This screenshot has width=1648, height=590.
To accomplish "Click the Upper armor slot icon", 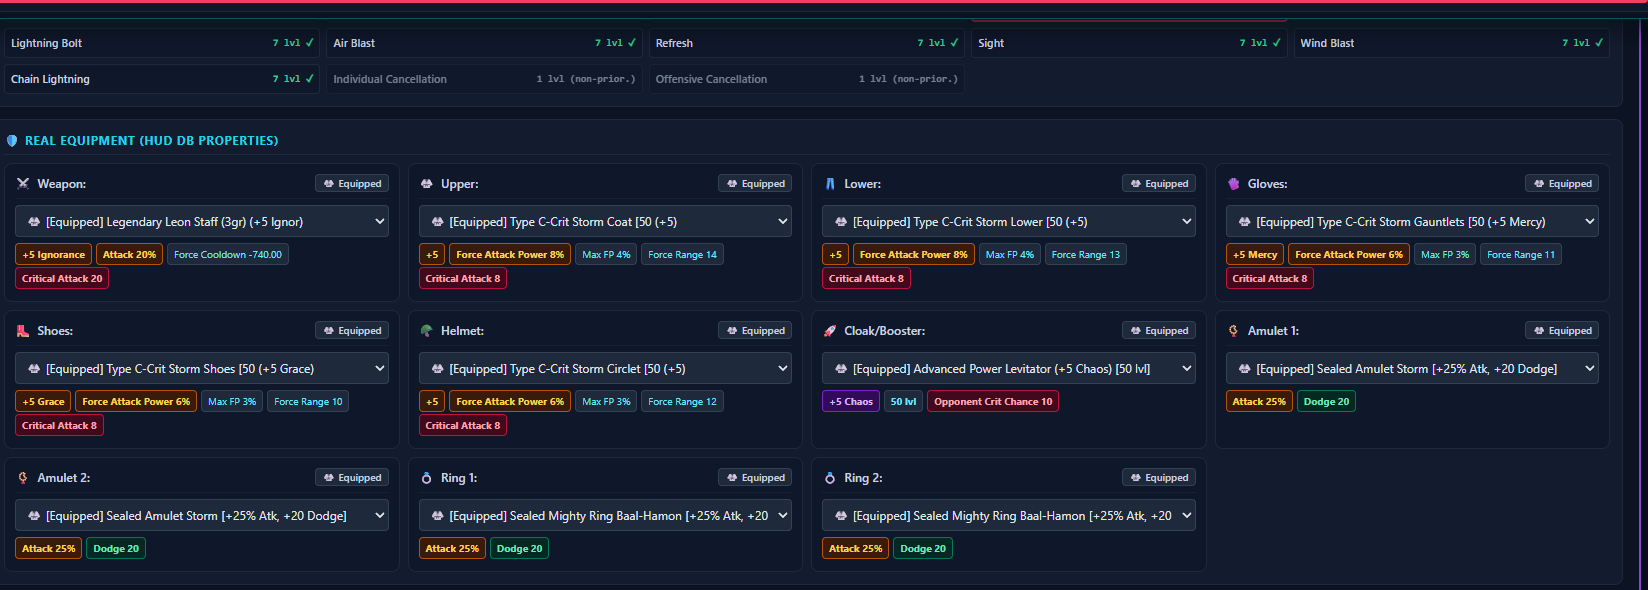I will [427, 184].
